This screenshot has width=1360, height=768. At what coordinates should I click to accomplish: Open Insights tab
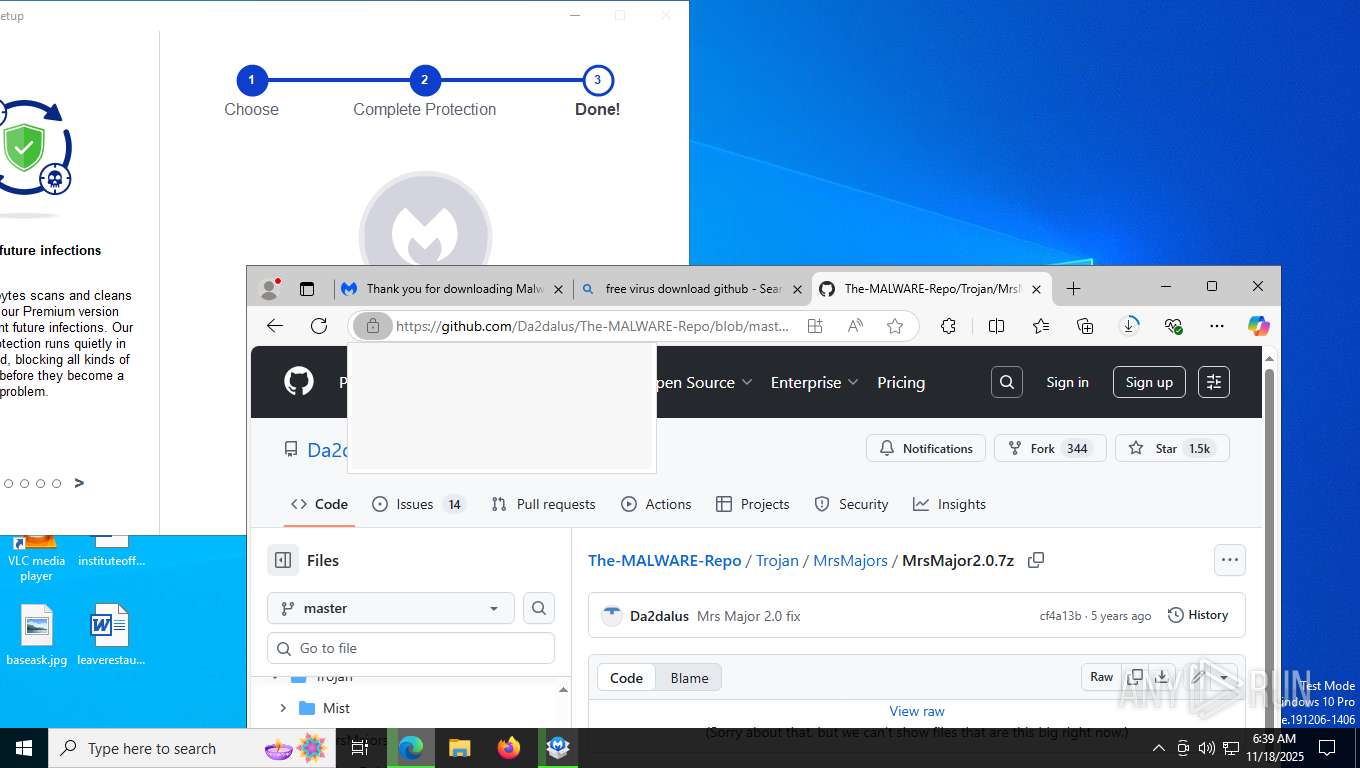click(x=949, y=504)
